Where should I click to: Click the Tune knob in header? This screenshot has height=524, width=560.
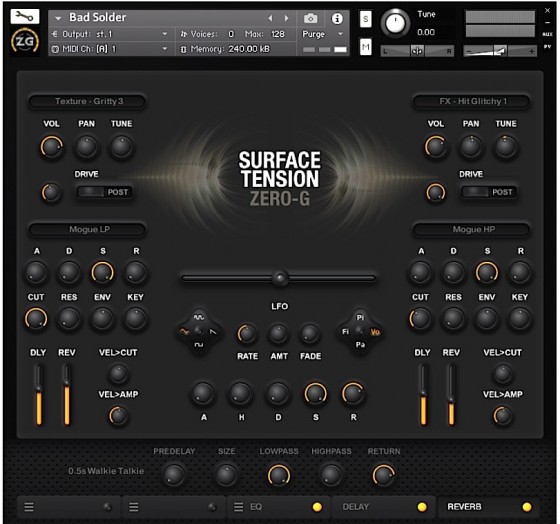tap(395, 24)
